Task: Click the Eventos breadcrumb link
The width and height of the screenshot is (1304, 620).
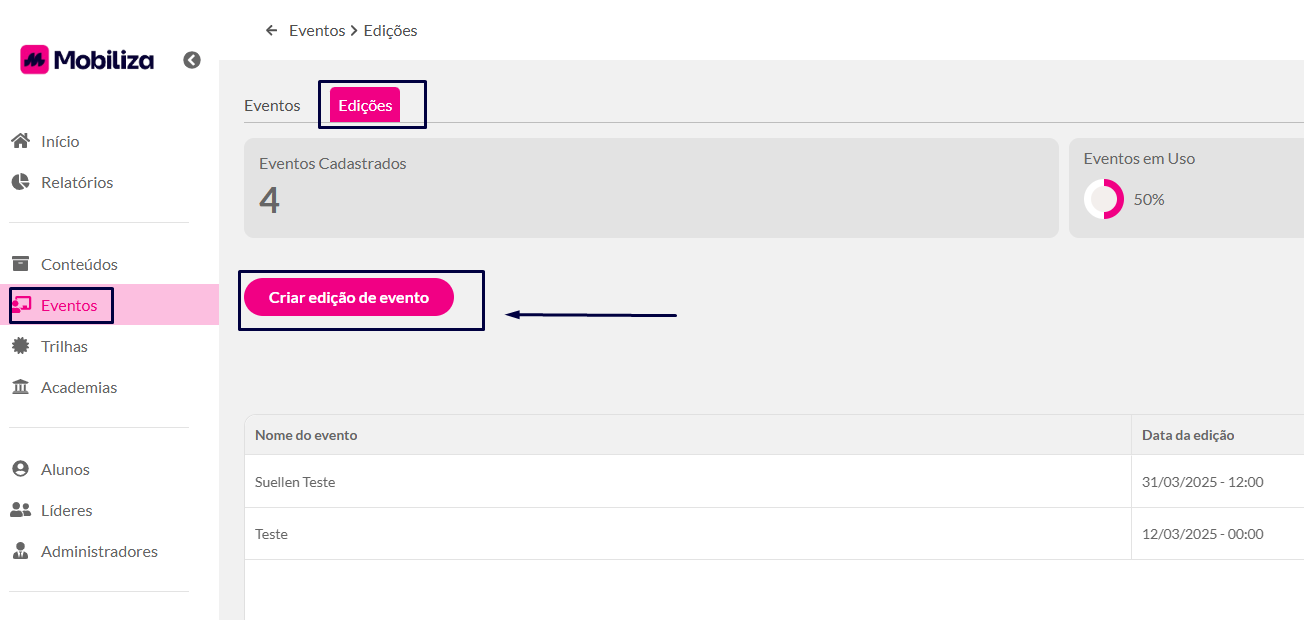Action: coord(317,30)
